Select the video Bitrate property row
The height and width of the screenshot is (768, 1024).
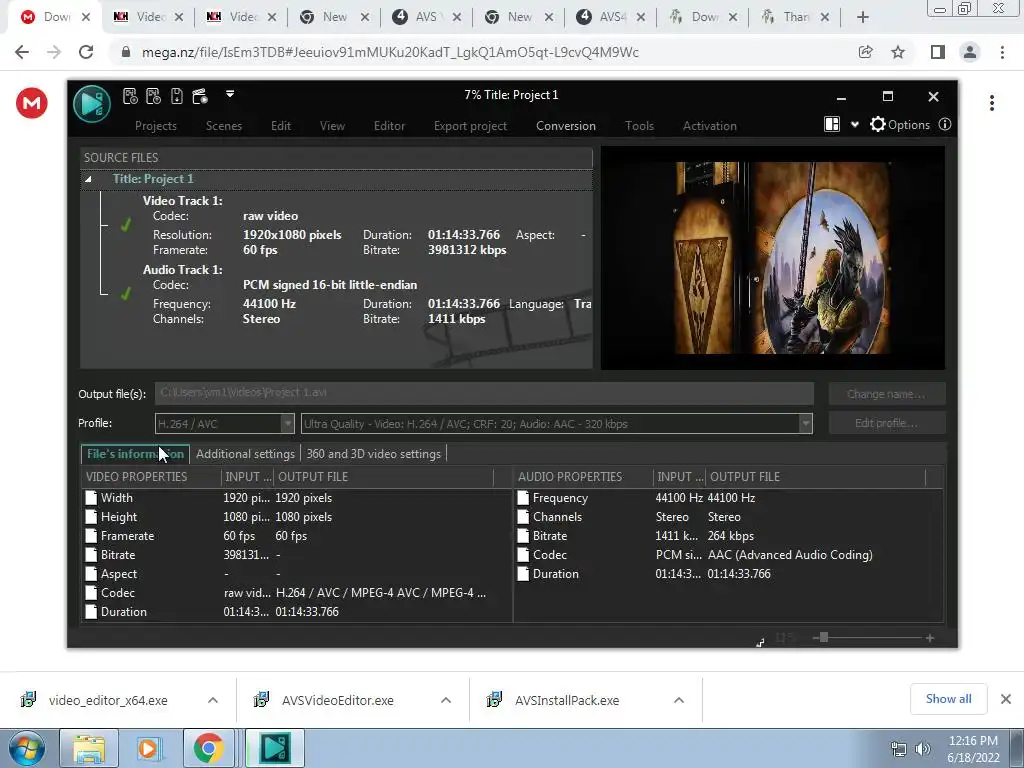coord(297,554)
